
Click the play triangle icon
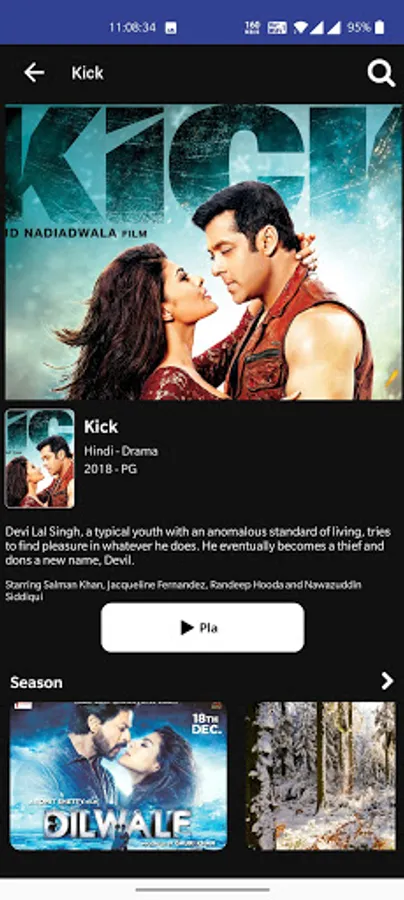click(x=187, y=627)
